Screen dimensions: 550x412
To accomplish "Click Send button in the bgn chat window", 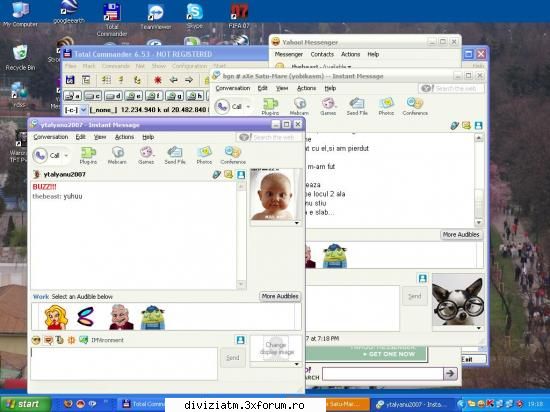I will click(414, 296).
